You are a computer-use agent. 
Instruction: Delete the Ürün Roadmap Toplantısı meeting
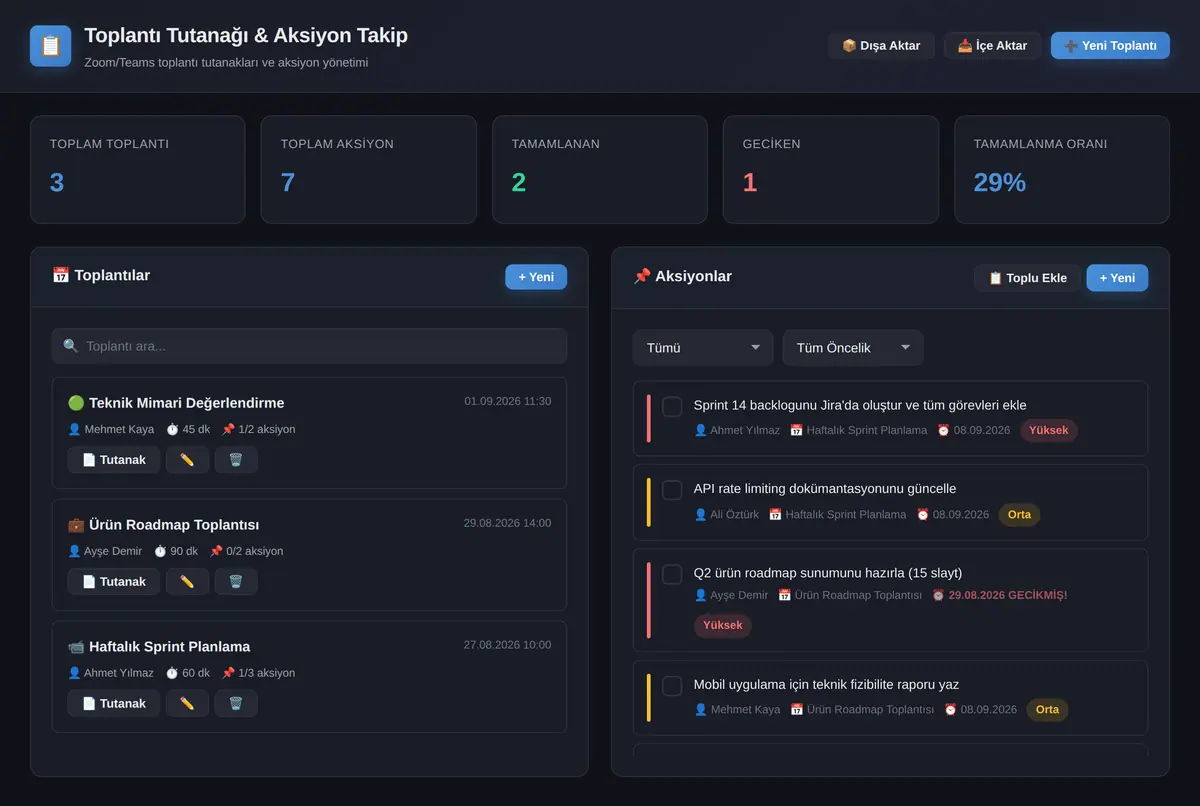(236, 582)
